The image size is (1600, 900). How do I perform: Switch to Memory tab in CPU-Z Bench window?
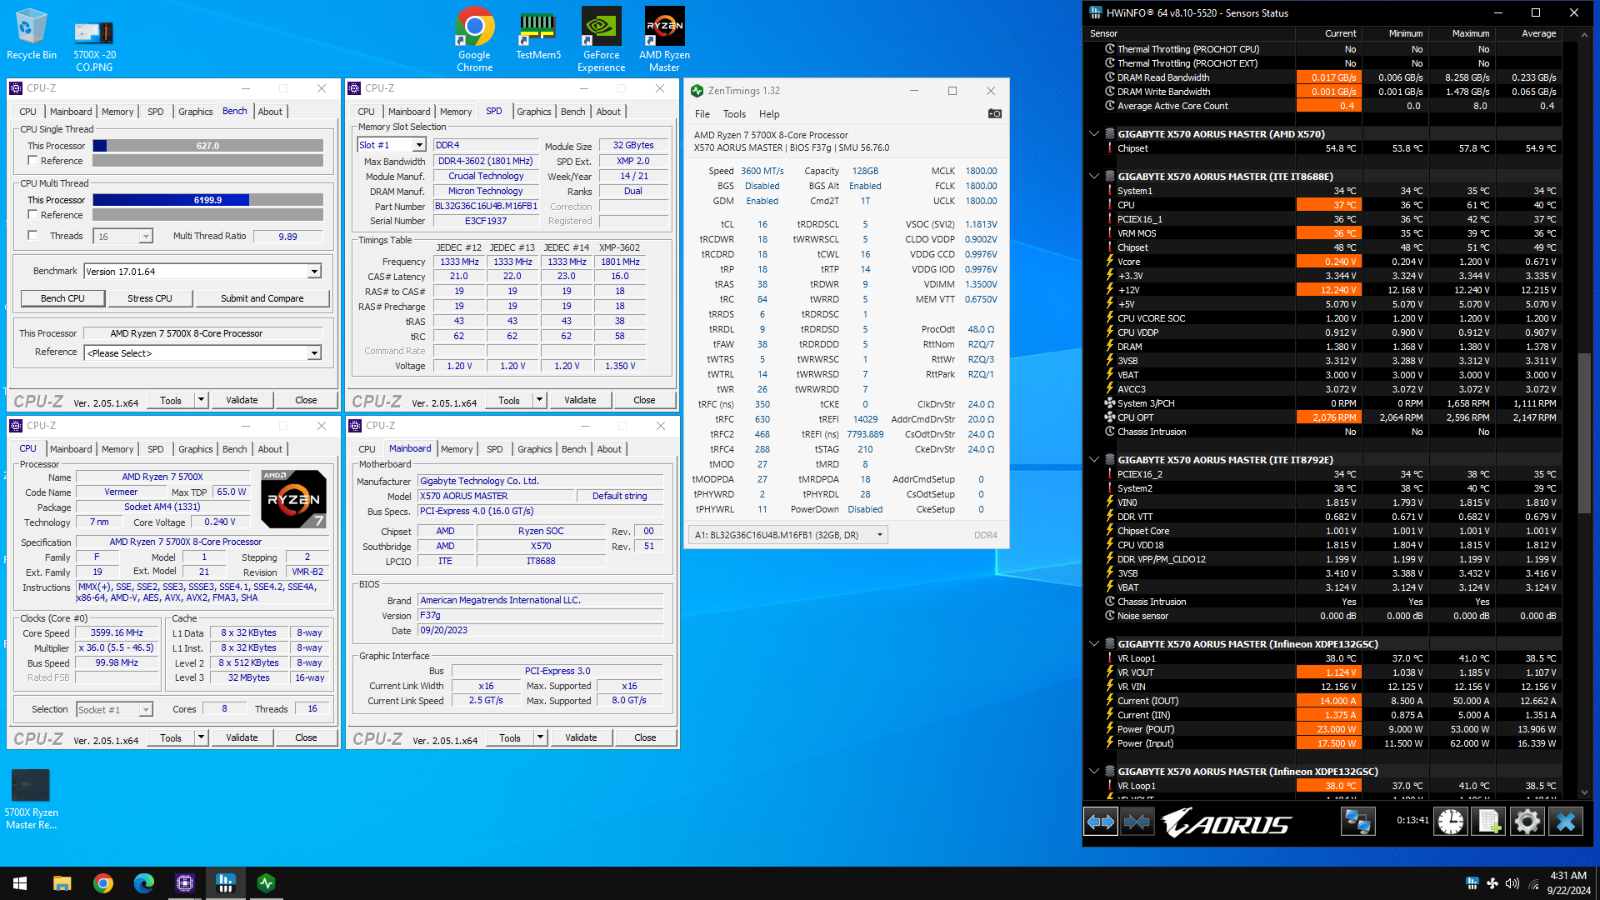[117, 112]
